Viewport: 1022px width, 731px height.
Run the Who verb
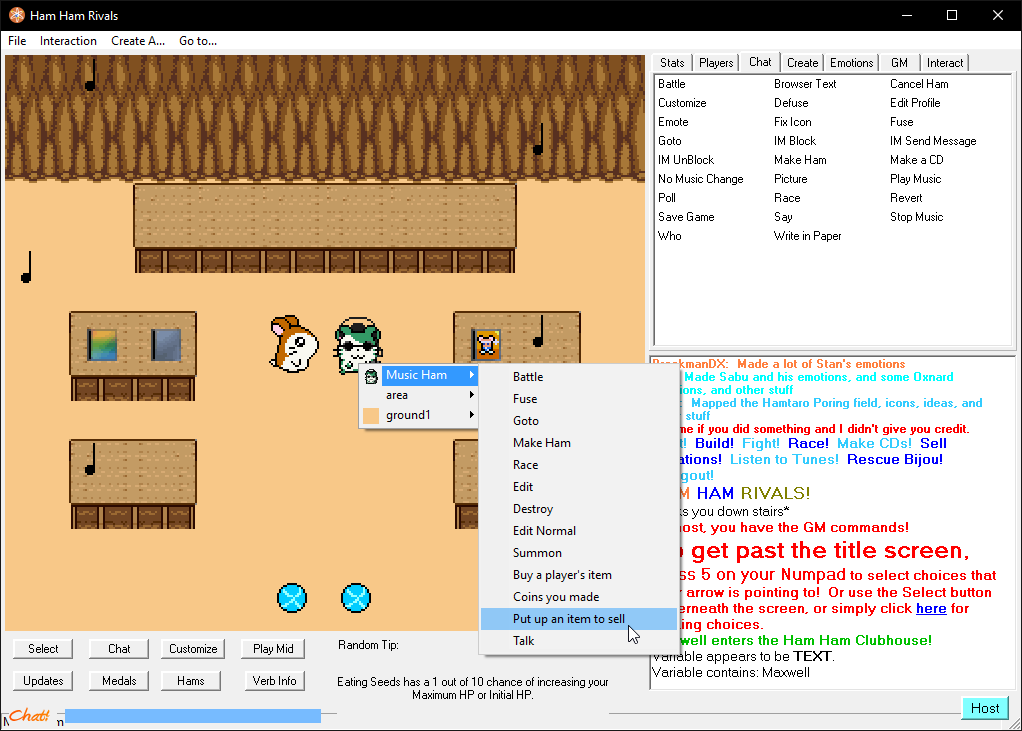click(669, 236)
